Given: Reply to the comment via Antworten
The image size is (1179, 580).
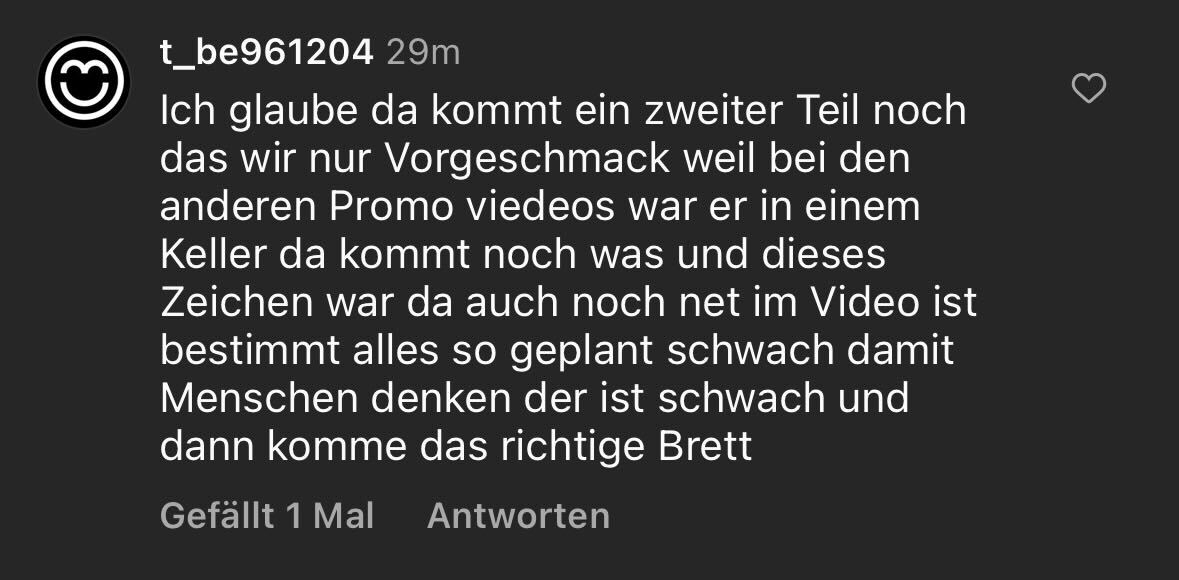Looking at the screenshot, I should [518, 516].
